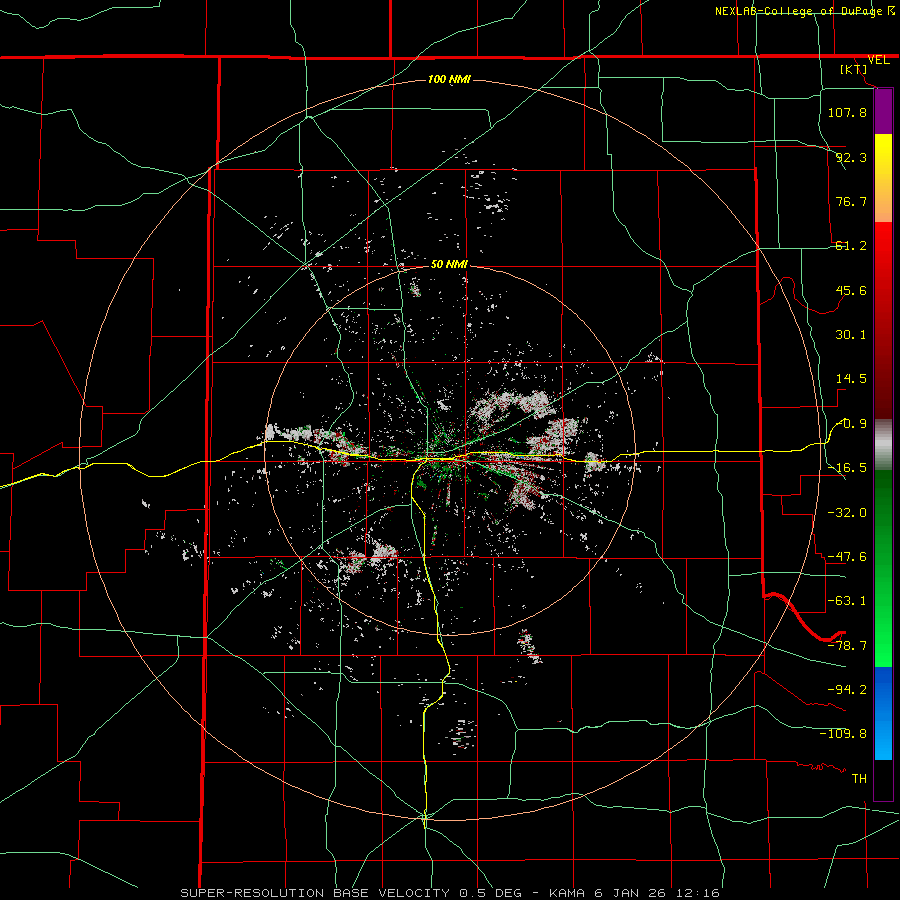The width and height of the screenshot is (900, 900).
Task: Click the 100 NMI range ring label
Action: tap(449, 79)
